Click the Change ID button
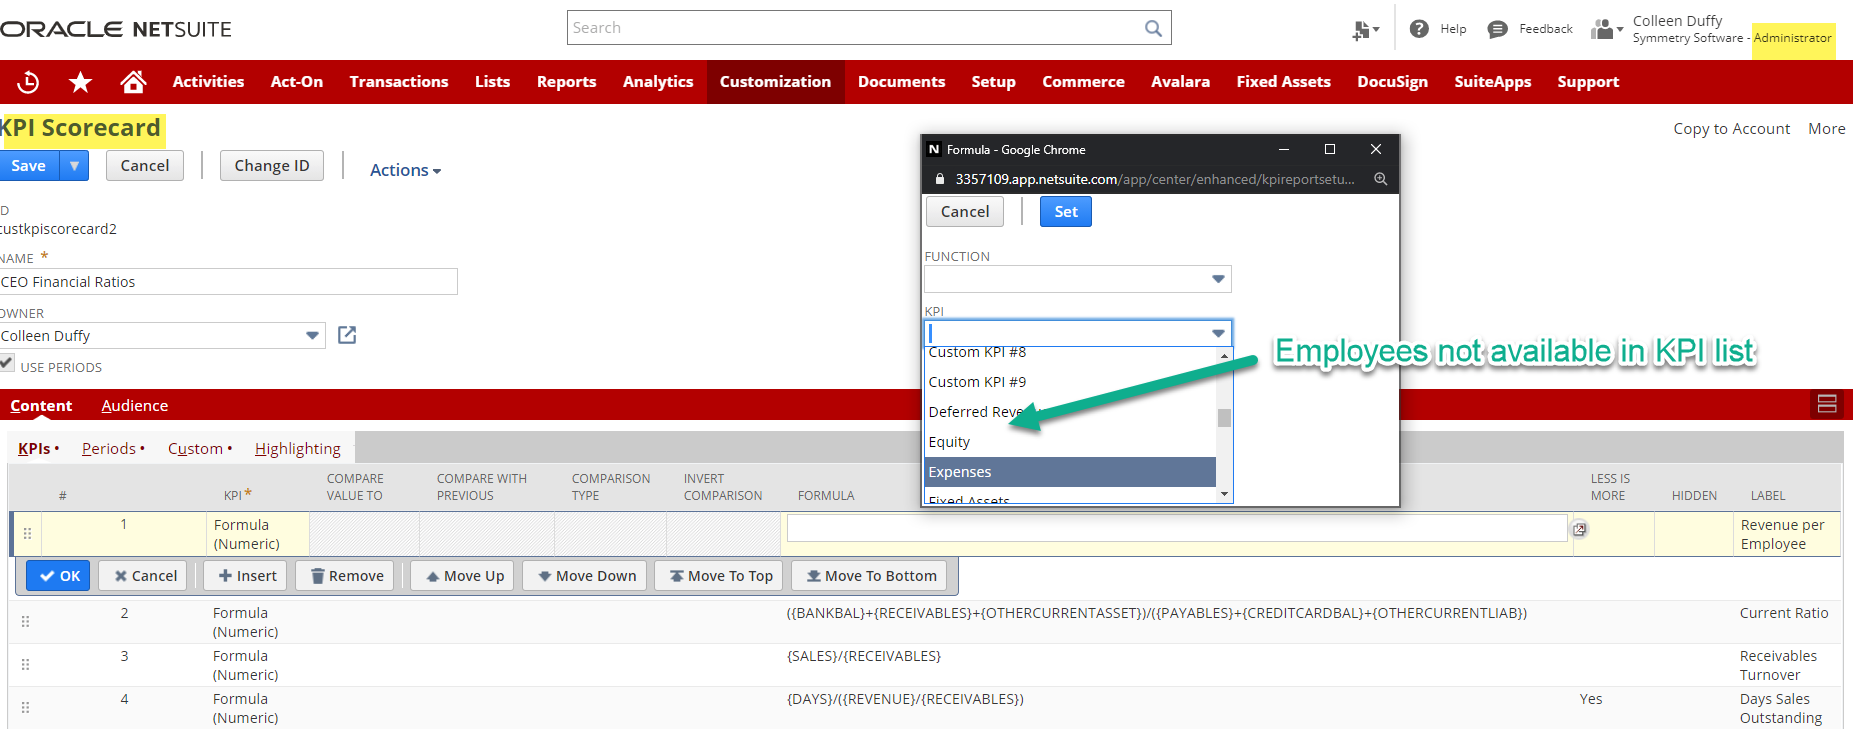This screenshot has height=729, width=1853. [272, 166]
